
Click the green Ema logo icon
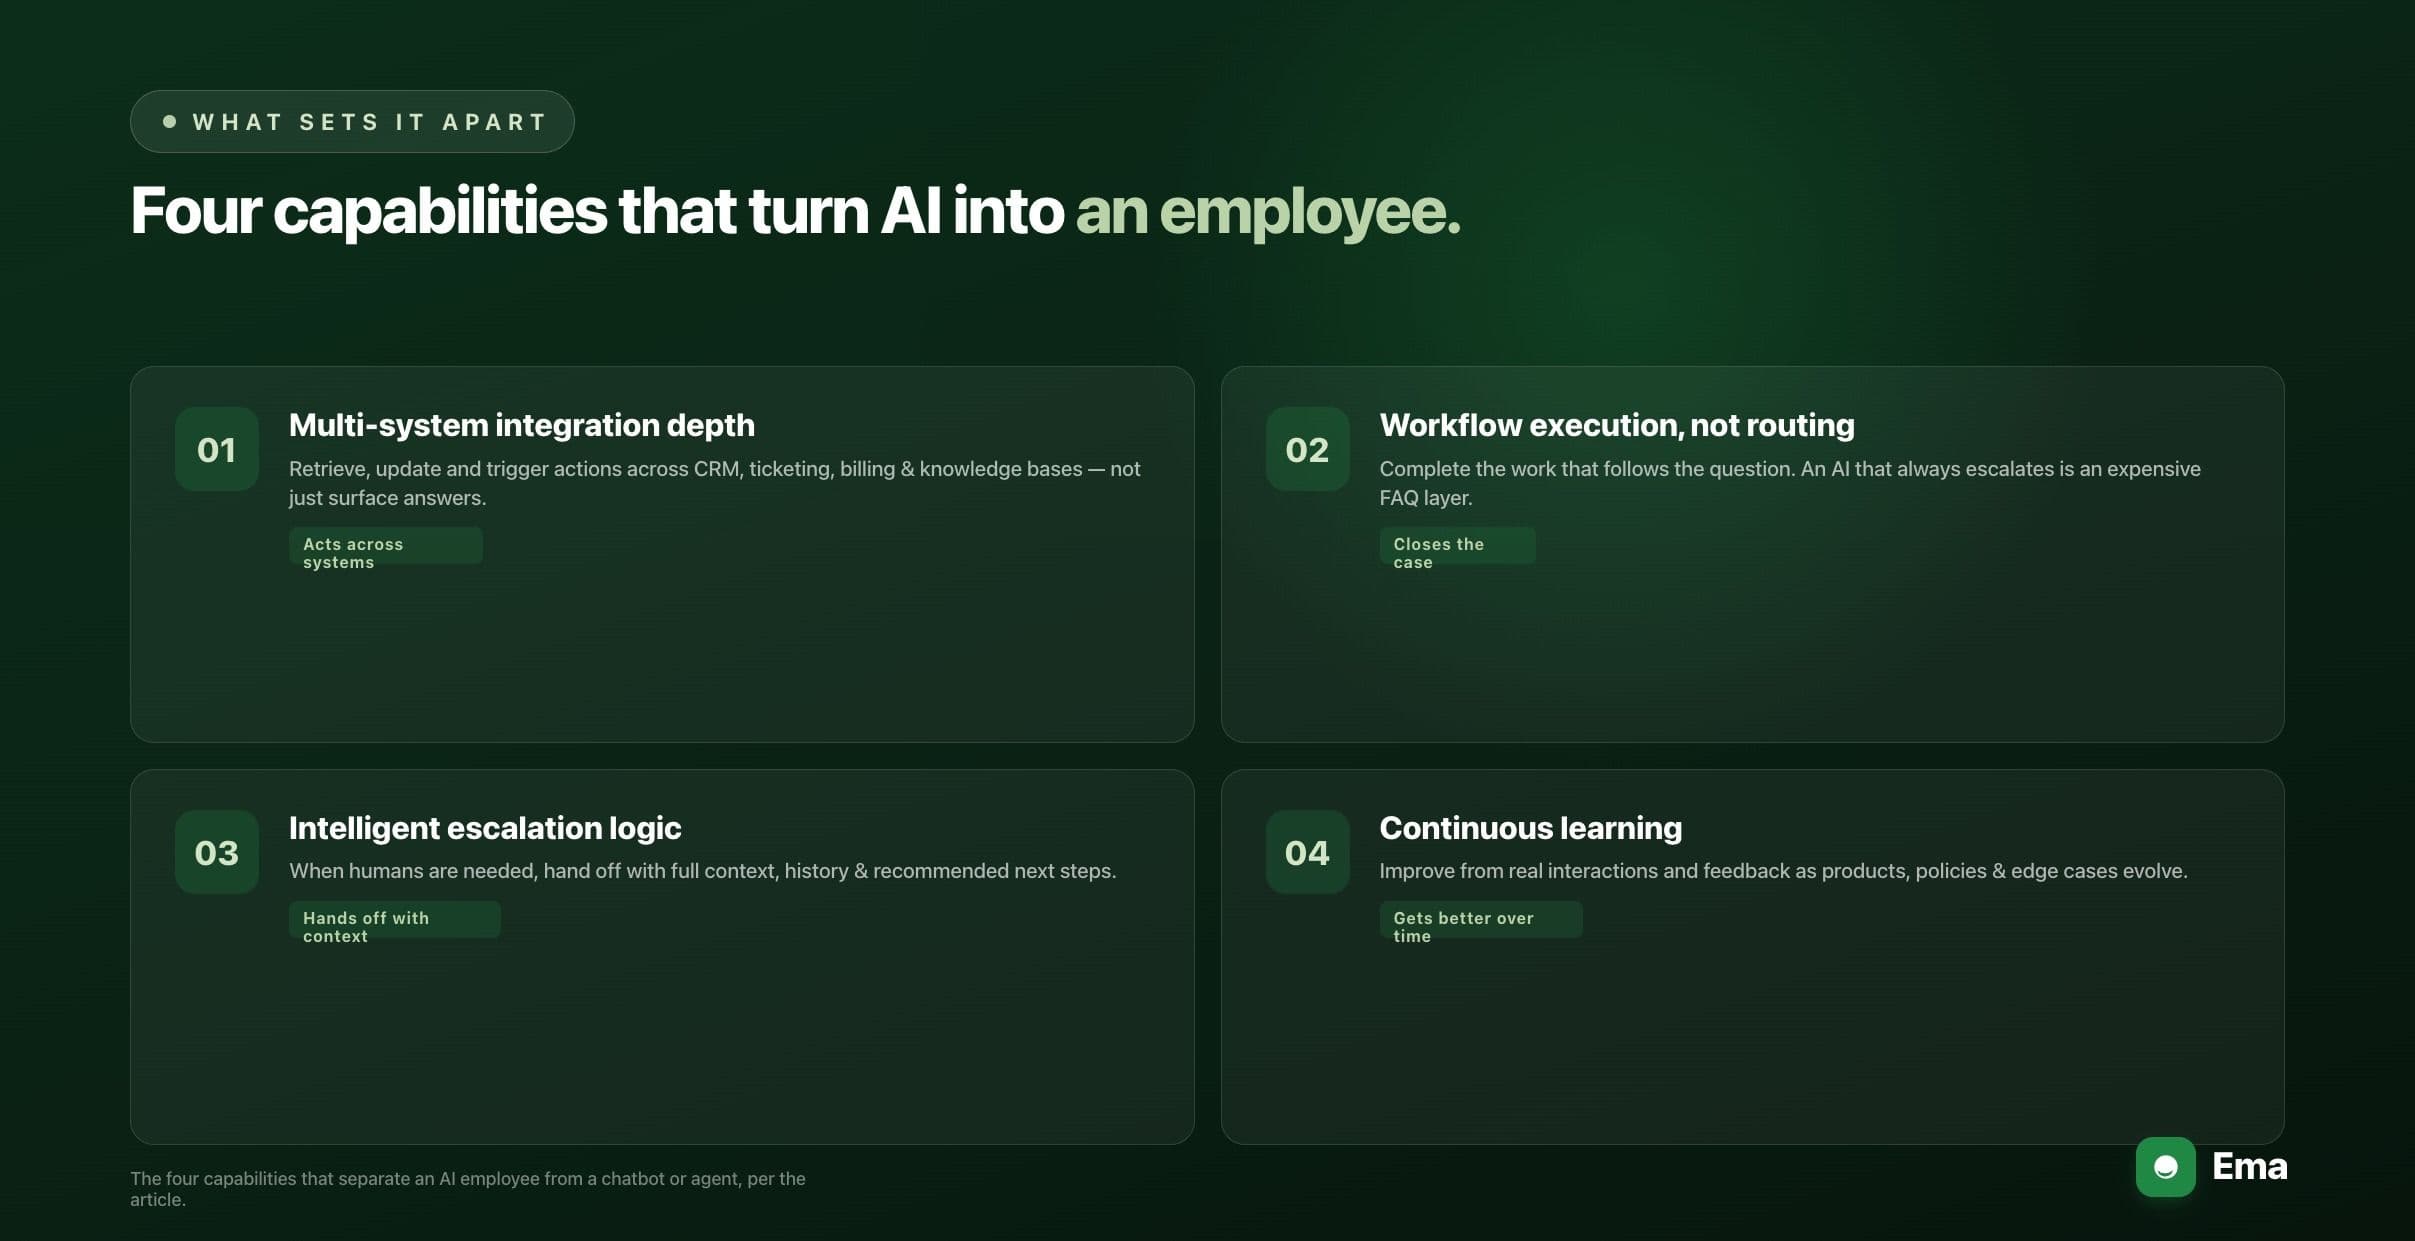tap(2165, 1167)
